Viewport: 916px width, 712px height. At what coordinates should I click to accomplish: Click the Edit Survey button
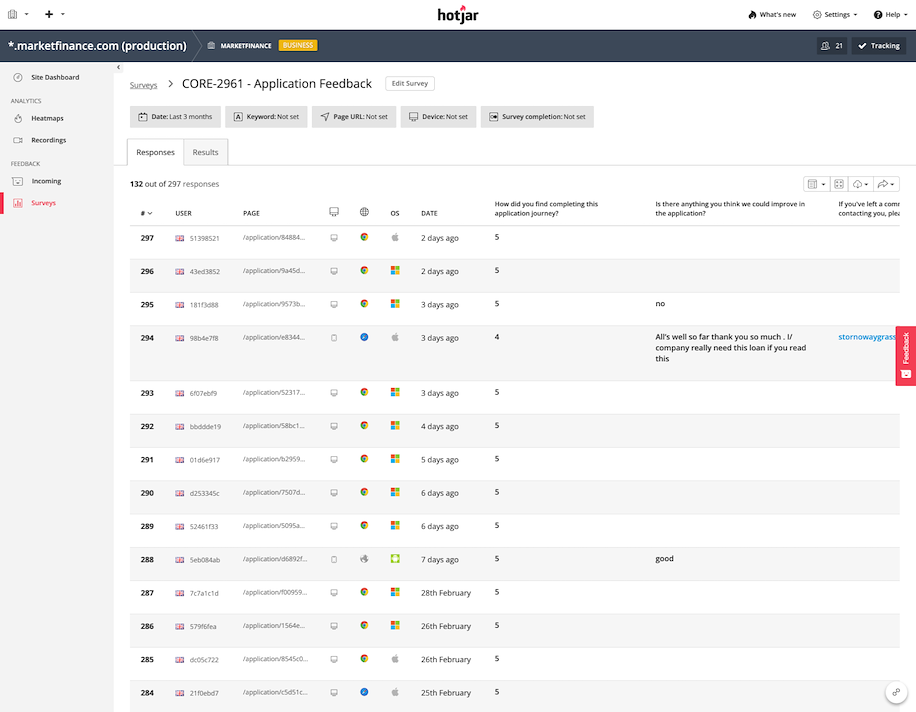pos(410,84)
